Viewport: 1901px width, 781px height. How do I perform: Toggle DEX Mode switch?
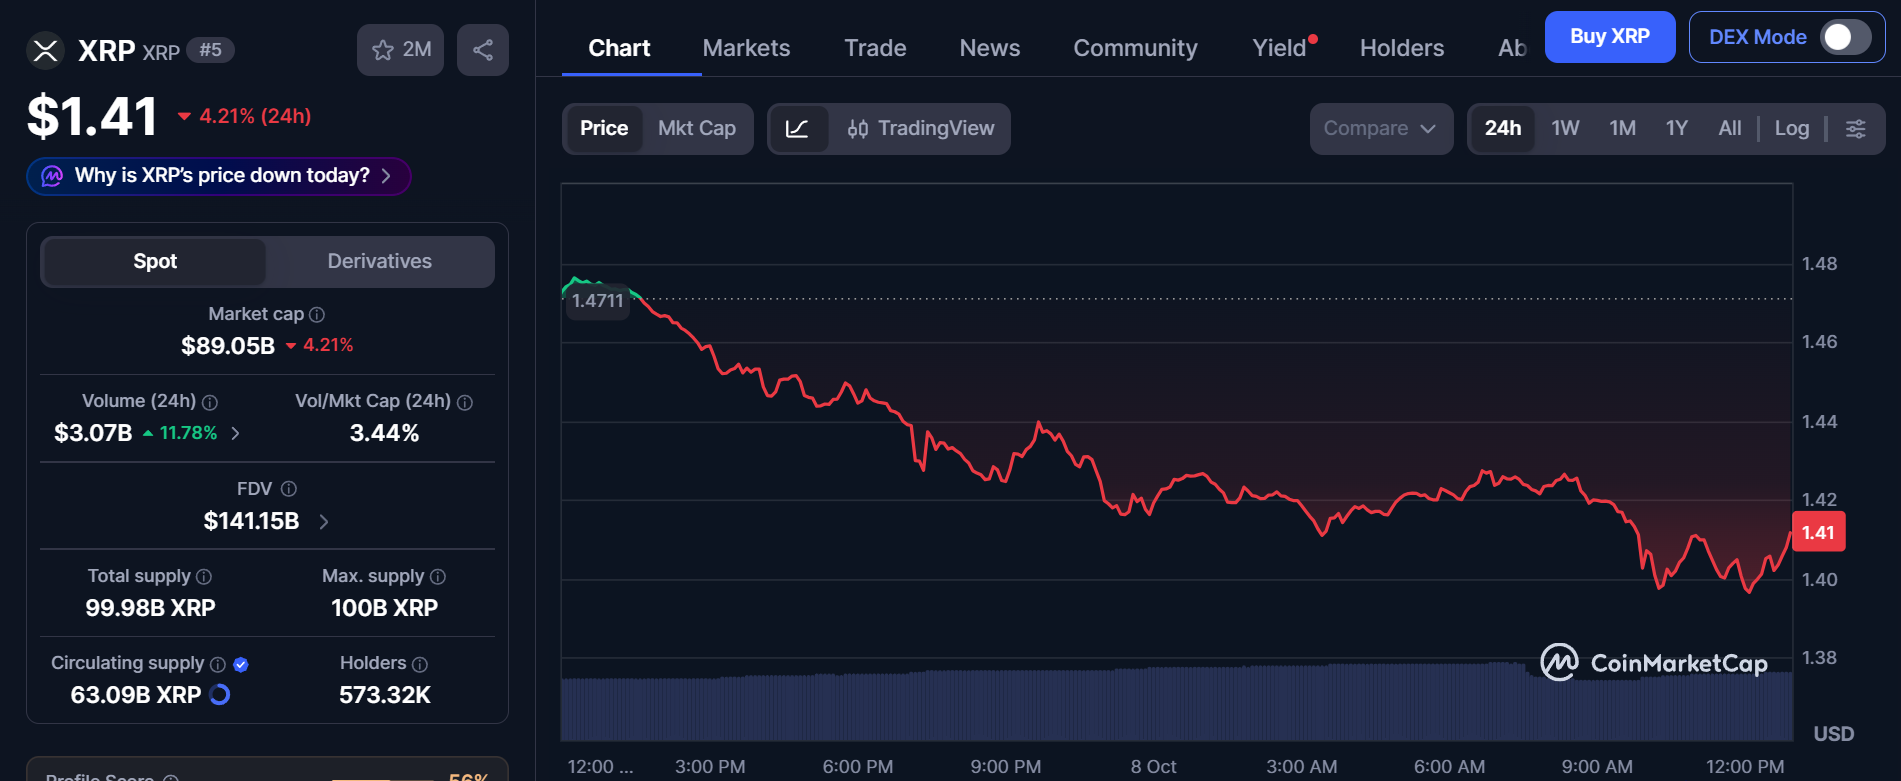pyautogui.click(x=1845, y=37)
